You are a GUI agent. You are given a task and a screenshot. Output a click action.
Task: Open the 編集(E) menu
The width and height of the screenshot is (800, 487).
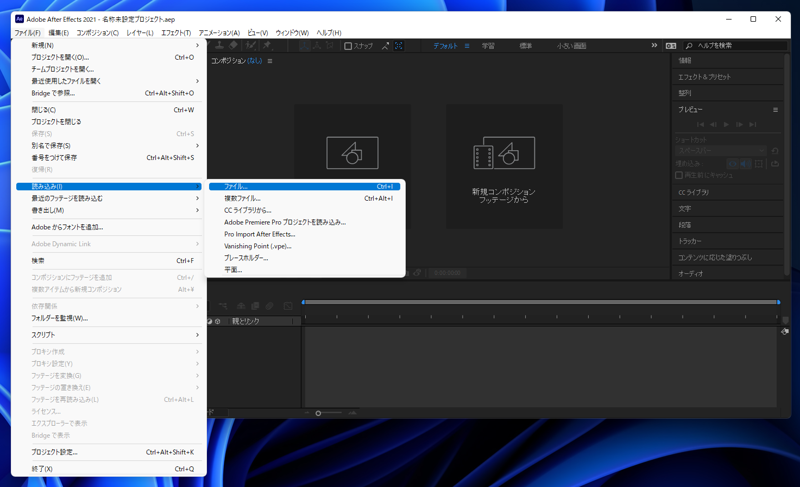pos(59,33)
